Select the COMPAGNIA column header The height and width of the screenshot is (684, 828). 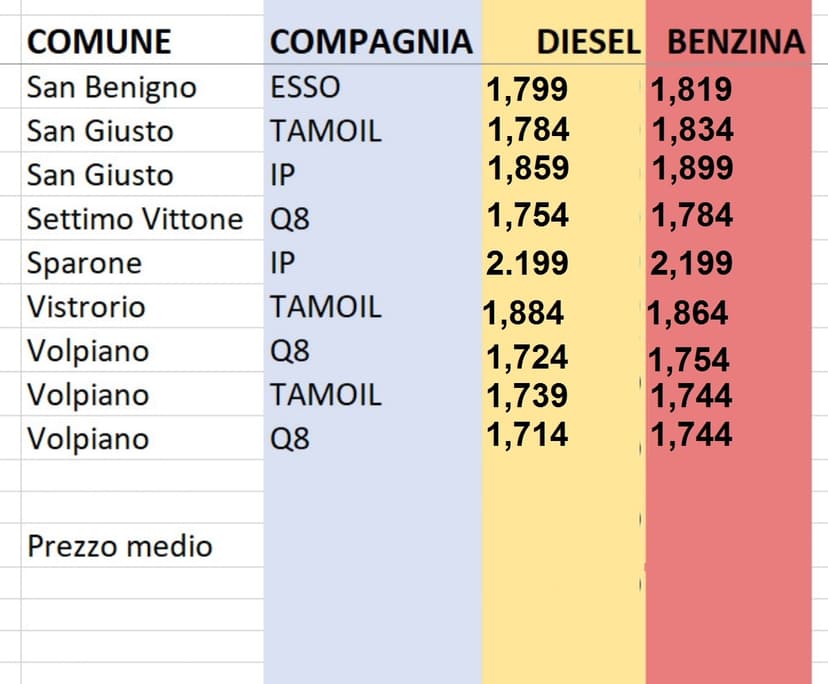tap(370, 41)
